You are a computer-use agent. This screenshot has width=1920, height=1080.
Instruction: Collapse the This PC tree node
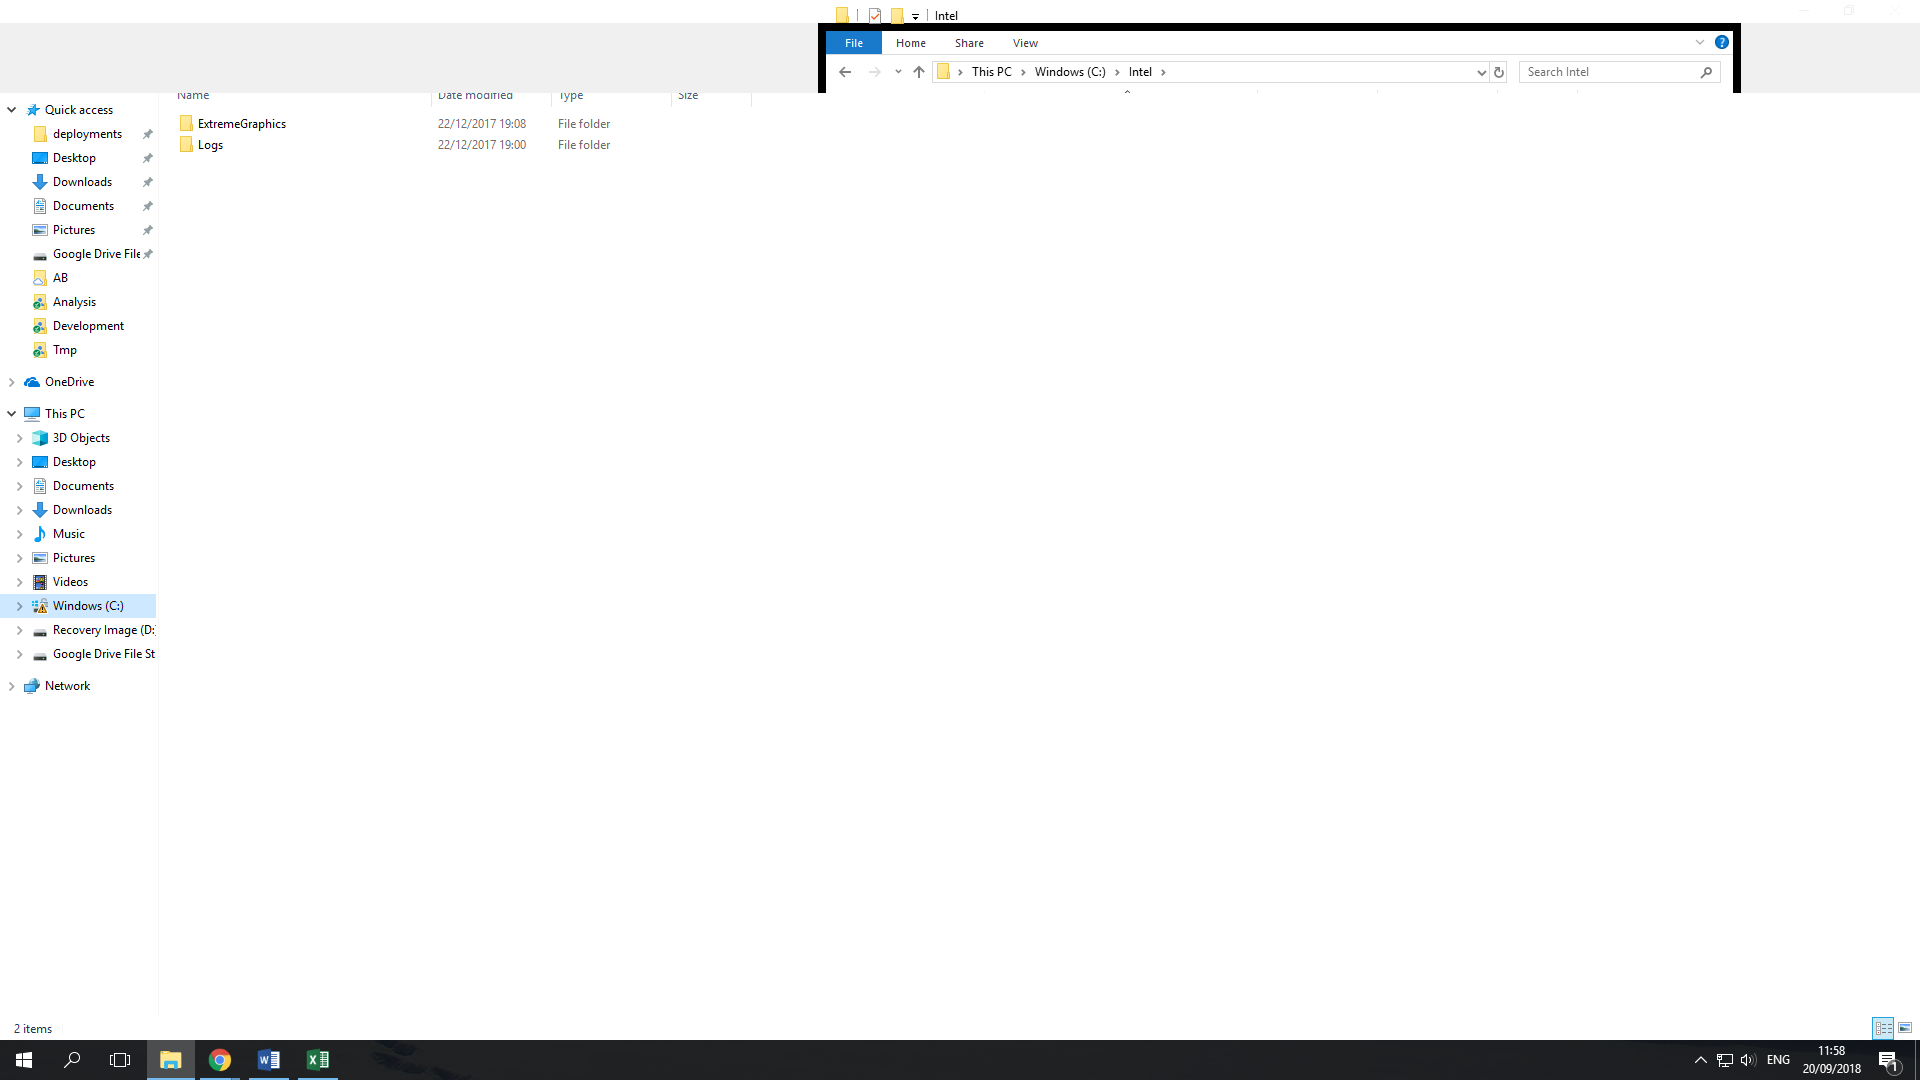point(12,414)
